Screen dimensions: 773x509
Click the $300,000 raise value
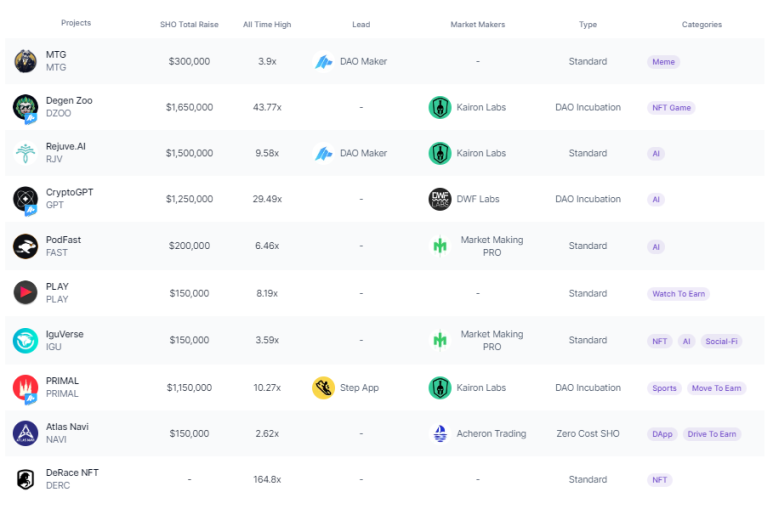point(189,62)
